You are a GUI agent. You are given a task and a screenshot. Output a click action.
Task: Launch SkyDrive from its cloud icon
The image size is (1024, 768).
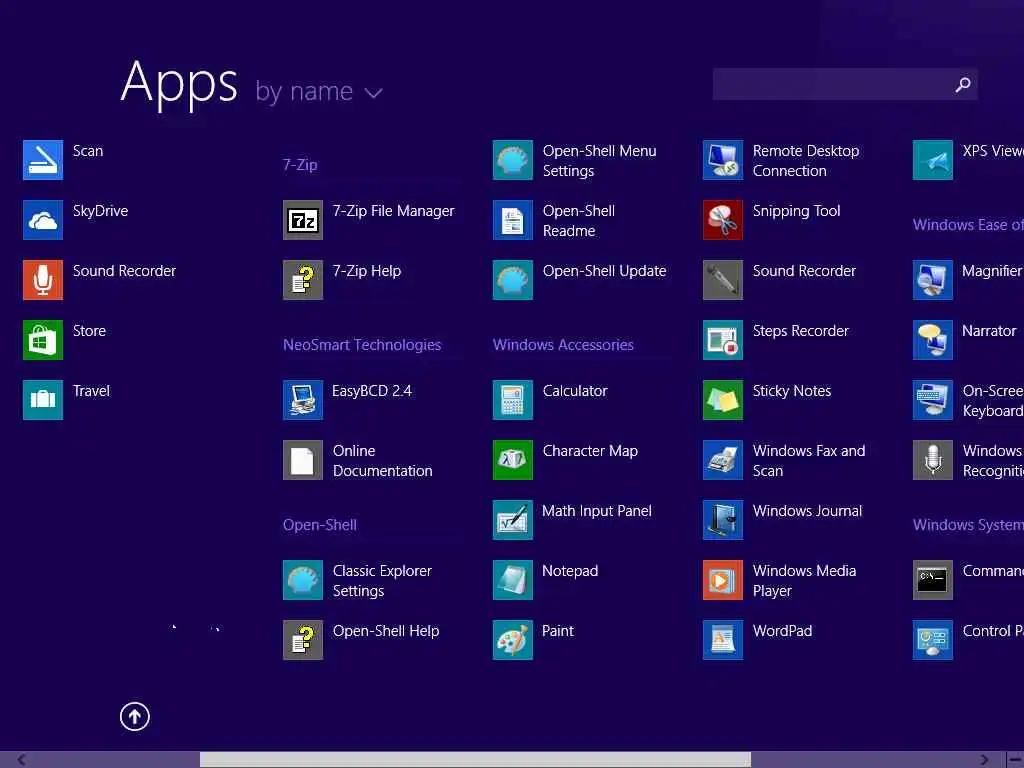pos(42,220)
